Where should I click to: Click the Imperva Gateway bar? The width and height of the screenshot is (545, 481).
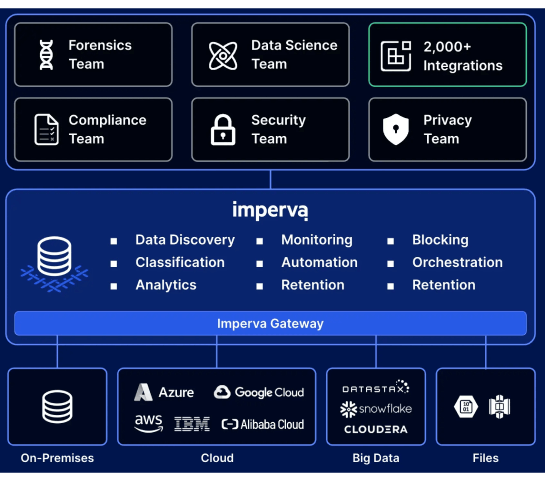[270, 324]
